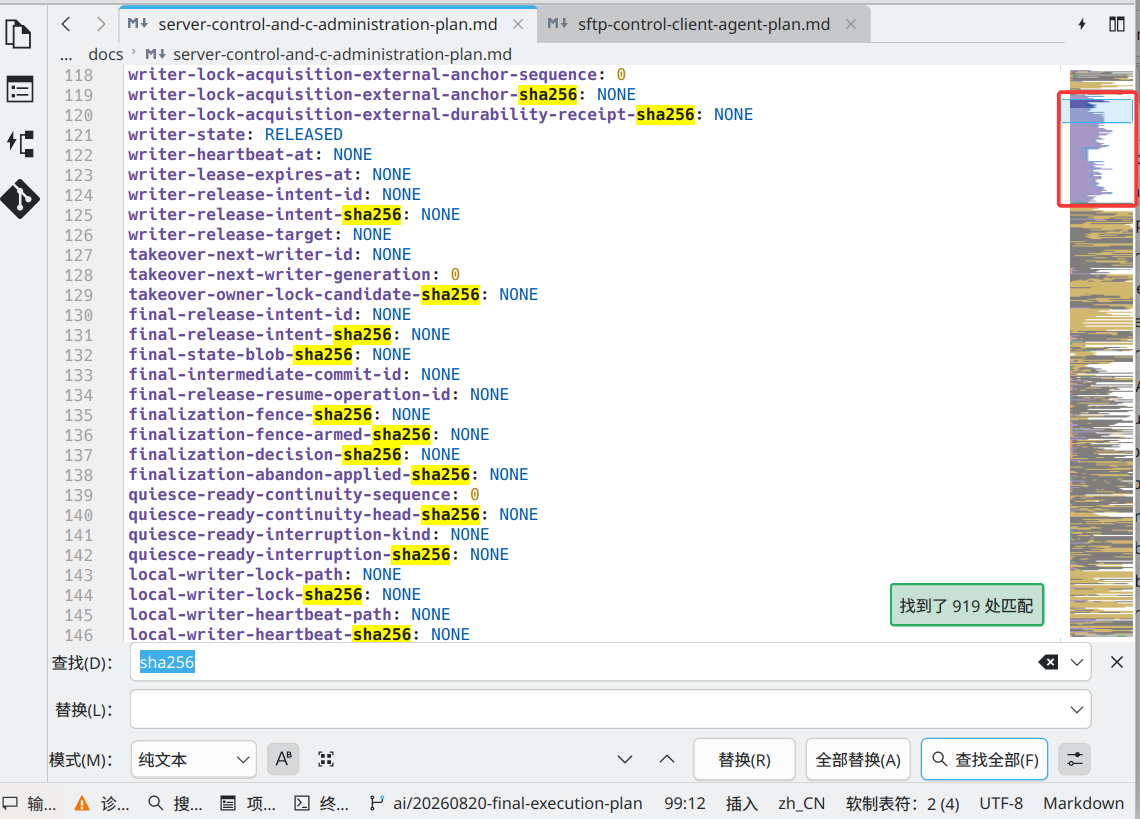Image resolution: width=1140 pixels, height=819 pixels.
Task: Click the 919 matches found notification
Action: click(966, 605)
